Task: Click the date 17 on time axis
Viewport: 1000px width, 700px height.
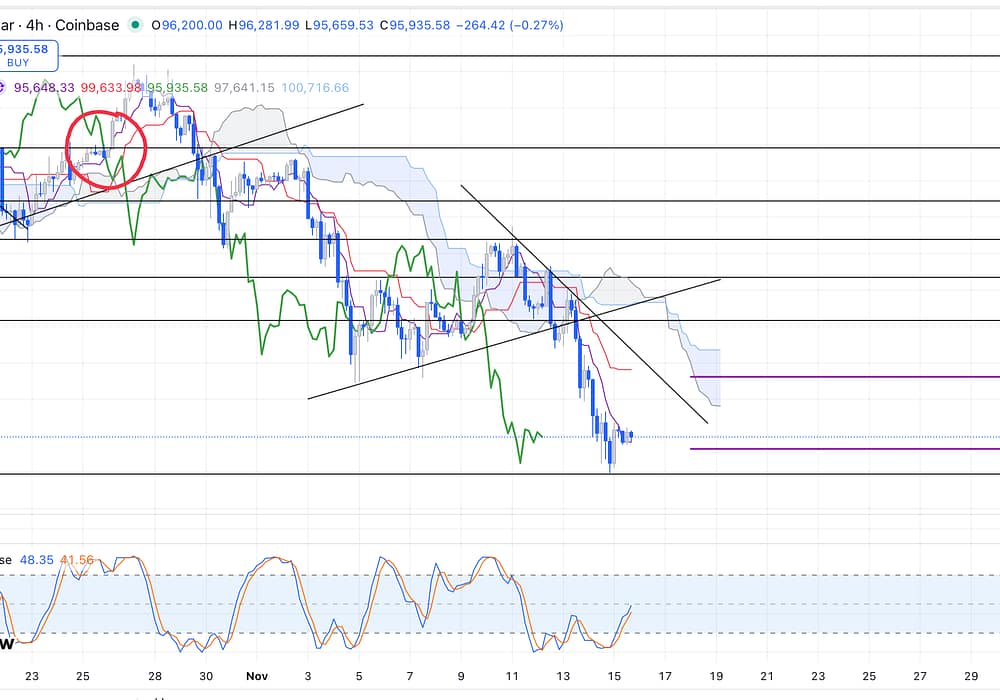Action: coord(665,676)
